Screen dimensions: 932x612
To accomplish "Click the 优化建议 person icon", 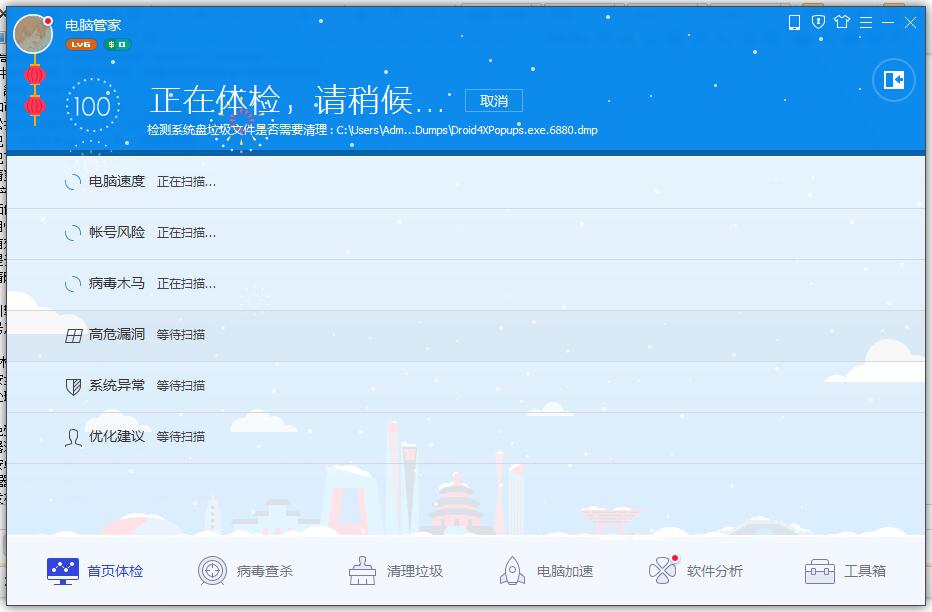I will [73, 437].
